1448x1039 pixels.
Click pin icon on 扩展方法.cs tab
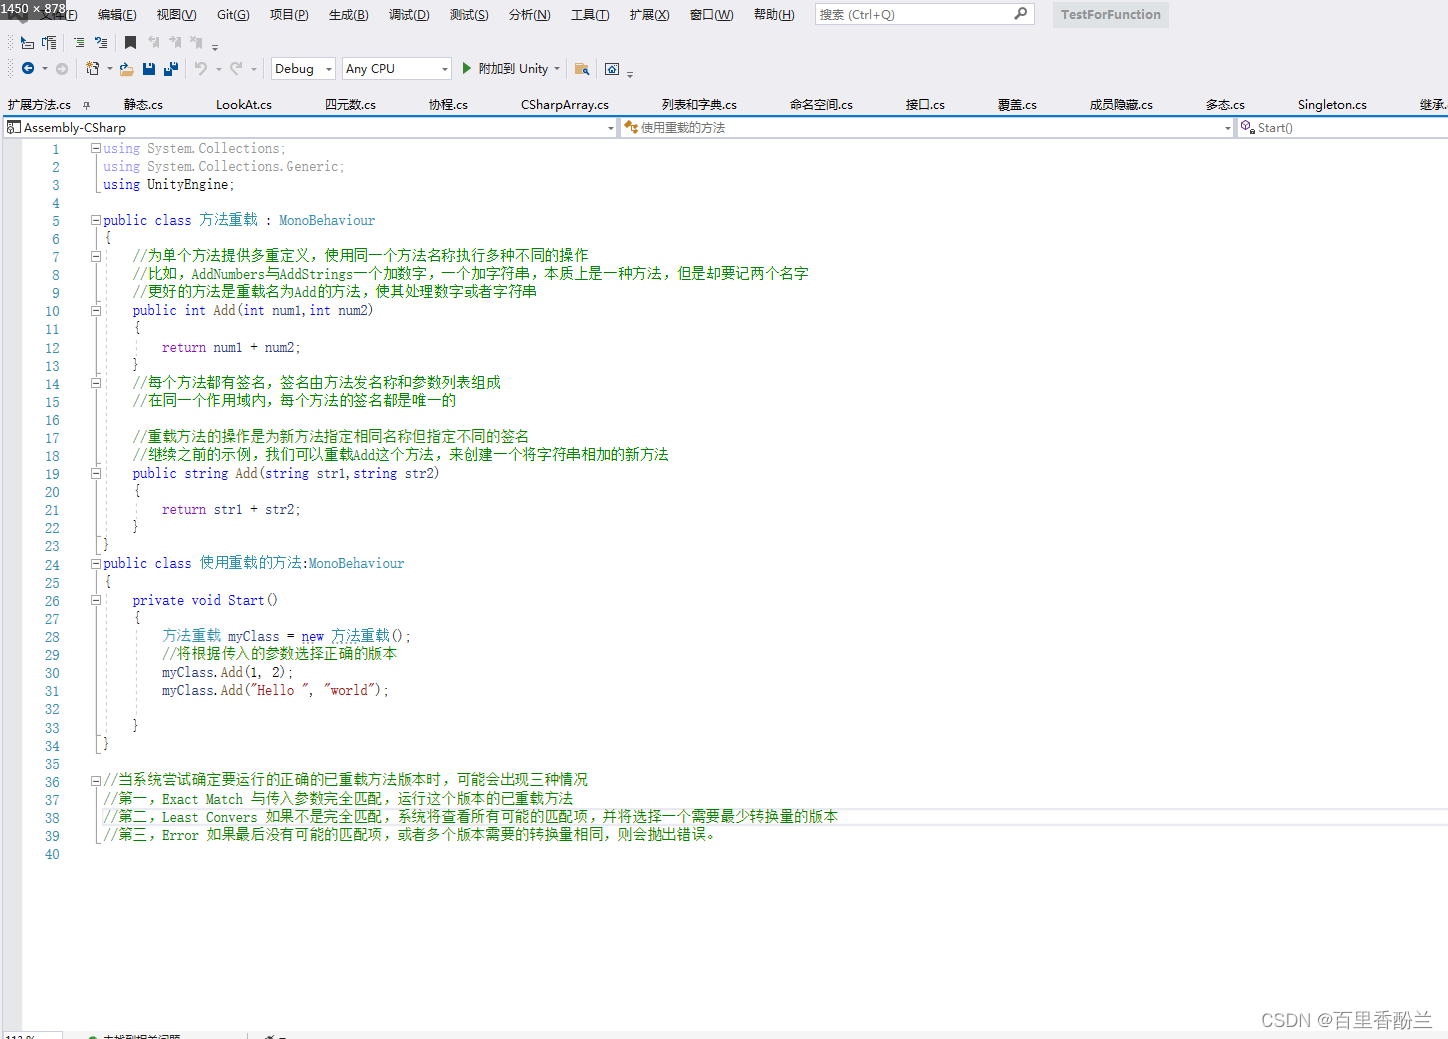[86, 105]
